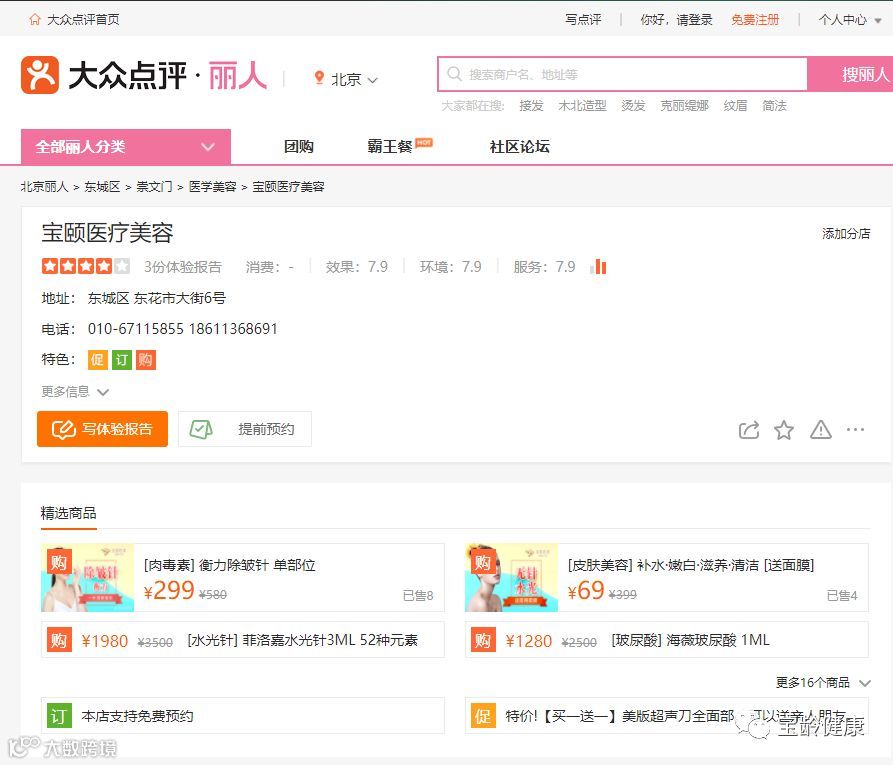Click the shop title 宝颐医疗美容

107,233
